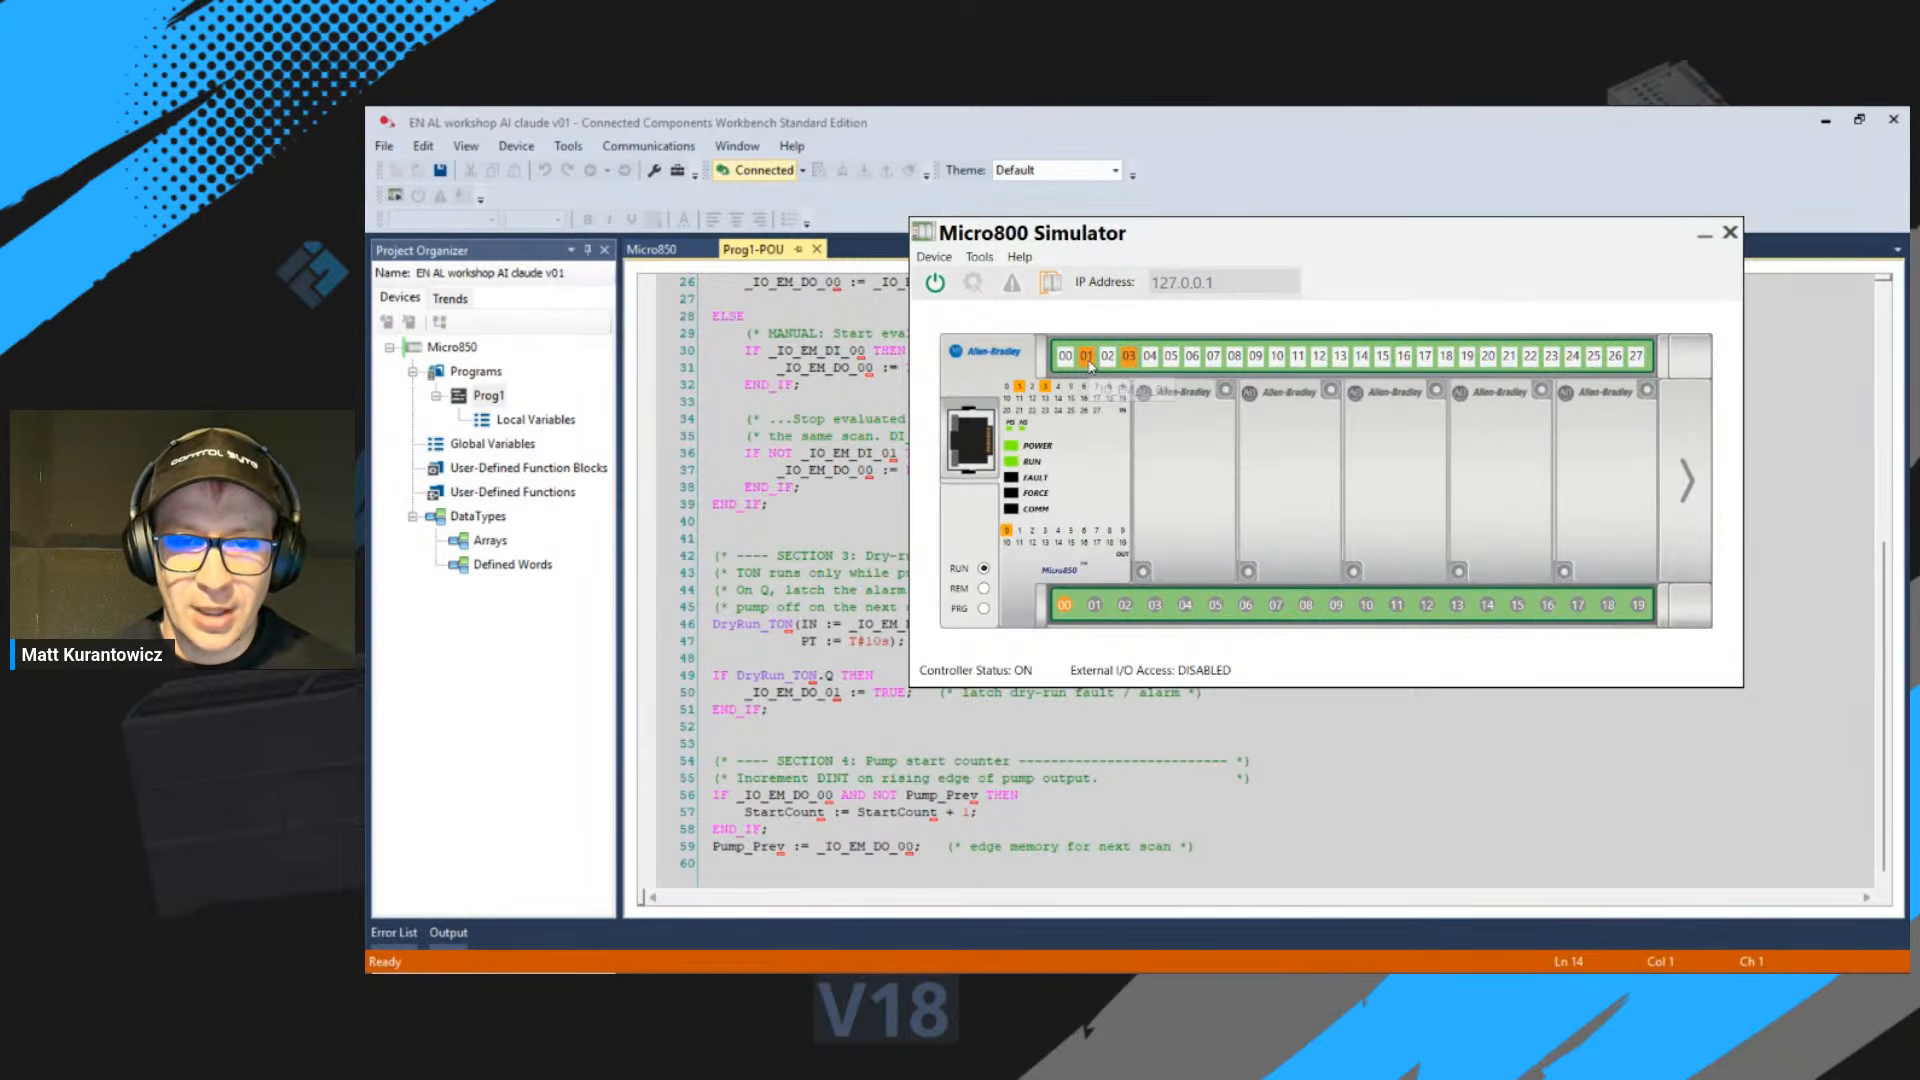This screenshot has height=1080, width=1920.
Task: Click simulator output terminal 19
Action: (x=1638, y=605)
